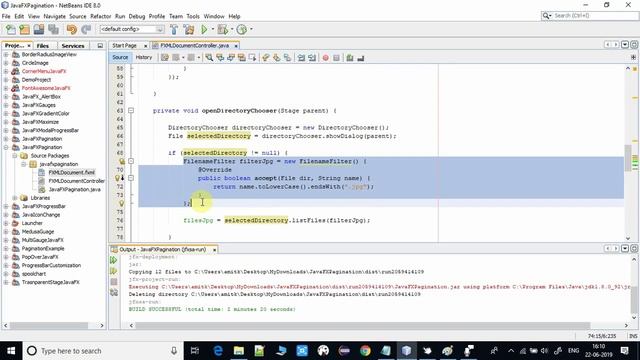Click the Stop icon in Output panel

click(113, 282)
